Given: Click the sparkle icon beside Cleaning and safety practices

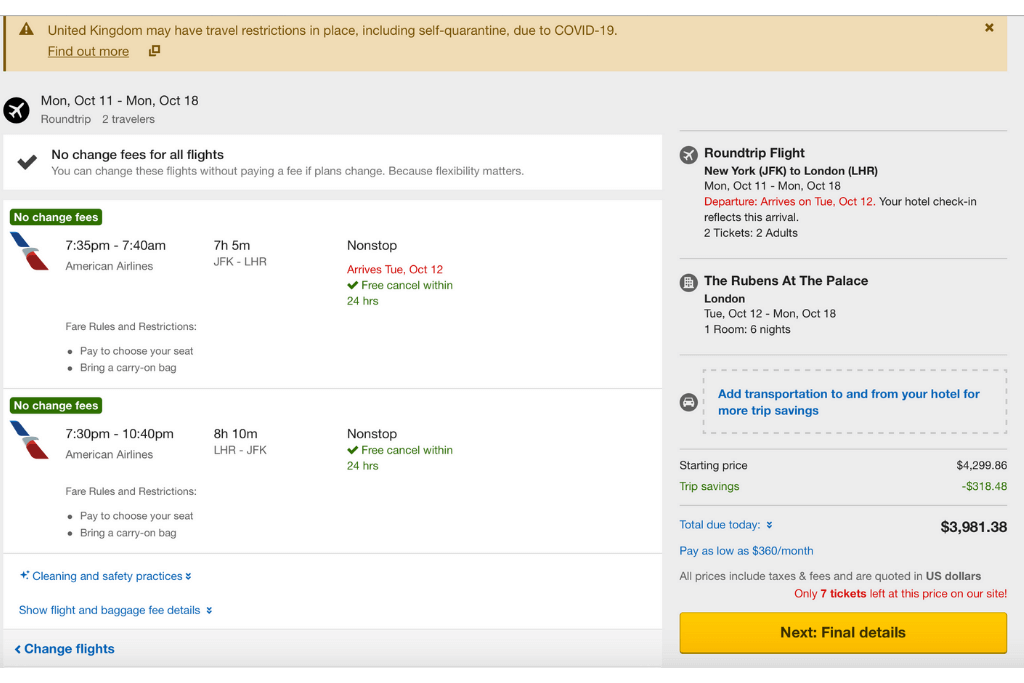Looking at the screenshot, I should click(x=24, y=575).
